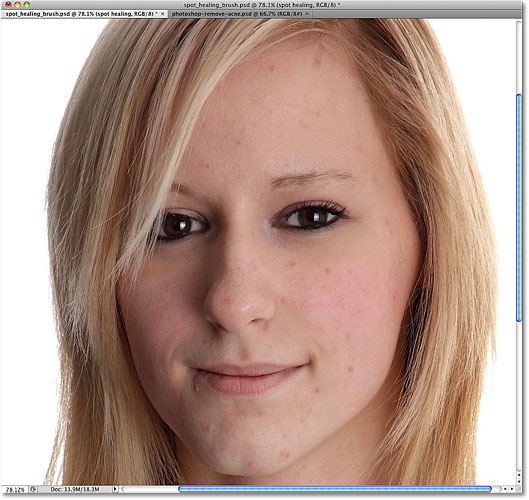Click the Doc: 13.9M/18.3M status info
Viewport: 529px width, 500px height.
(75, 489)
